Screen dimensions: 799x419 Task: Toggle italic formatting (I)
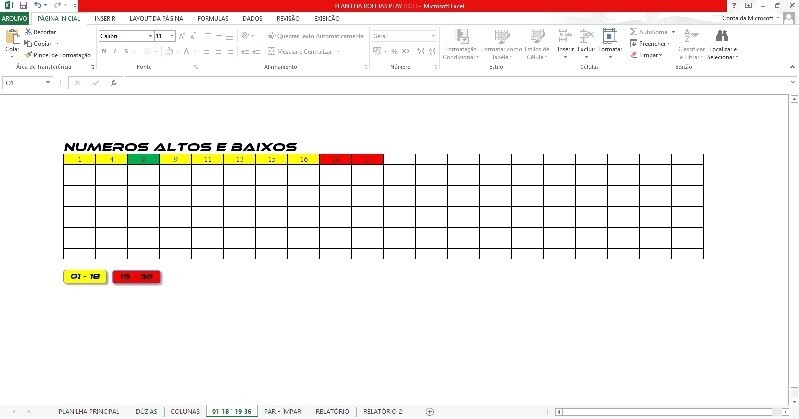[x=114, y=51]
